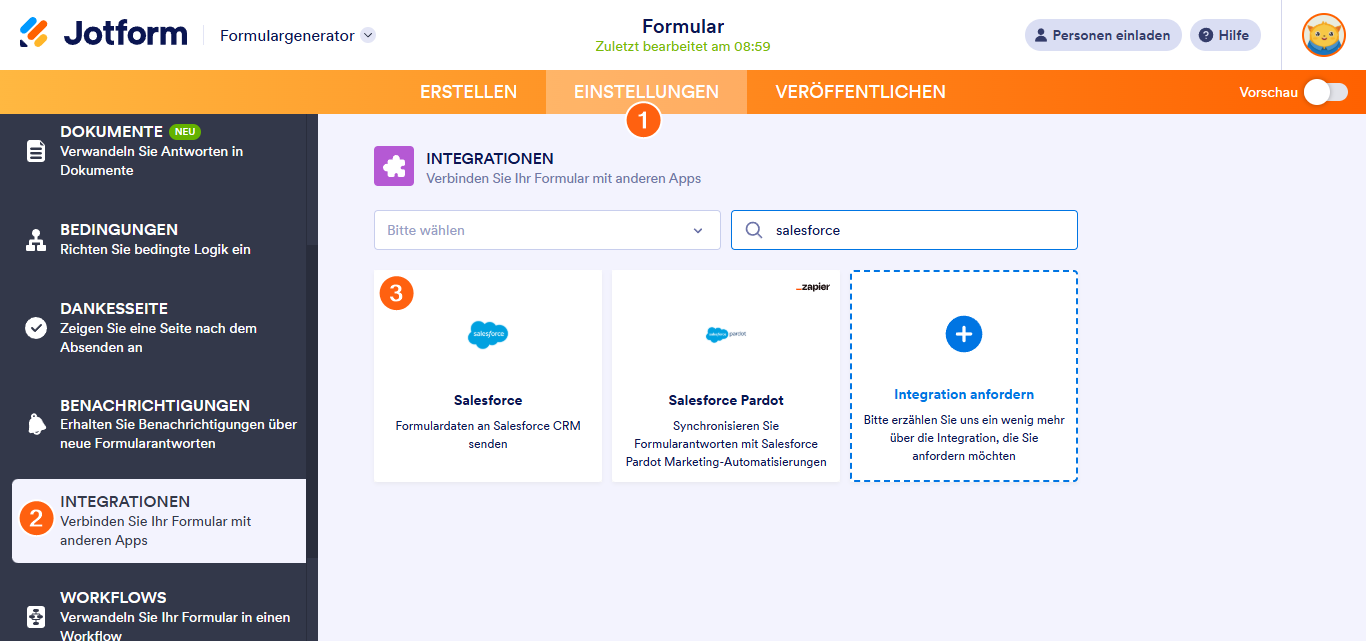
Task: Expand the Formulargenerator chevron next to the title
Action: (368, 34)
